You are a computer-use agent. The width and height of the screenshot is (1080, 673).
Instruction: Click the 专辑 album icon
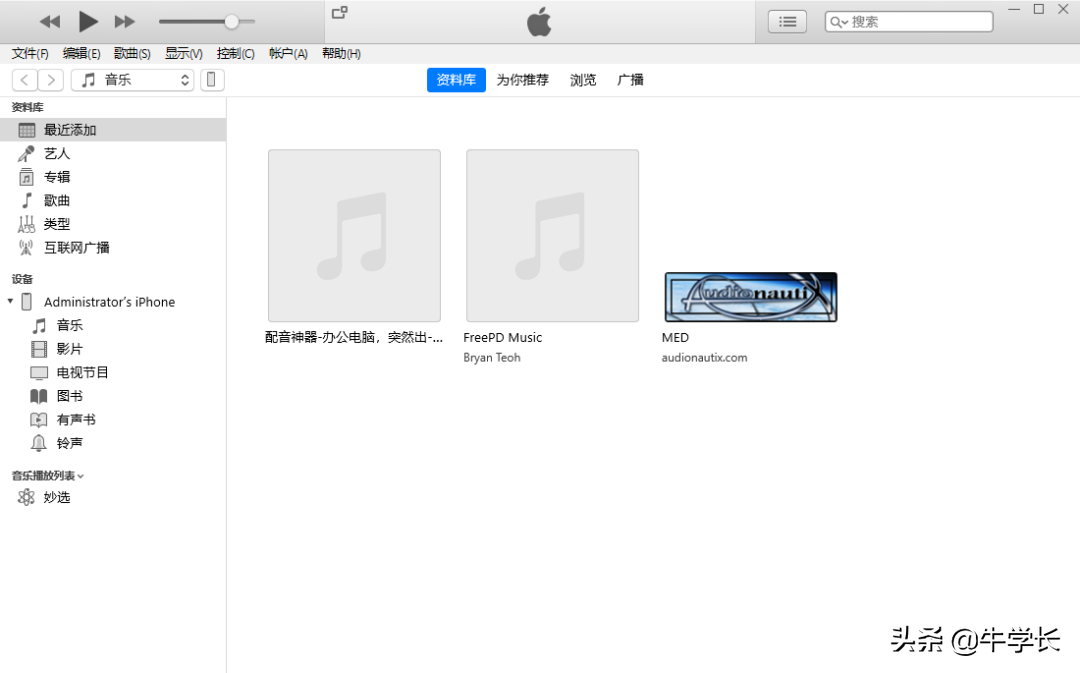coord(26,177)
